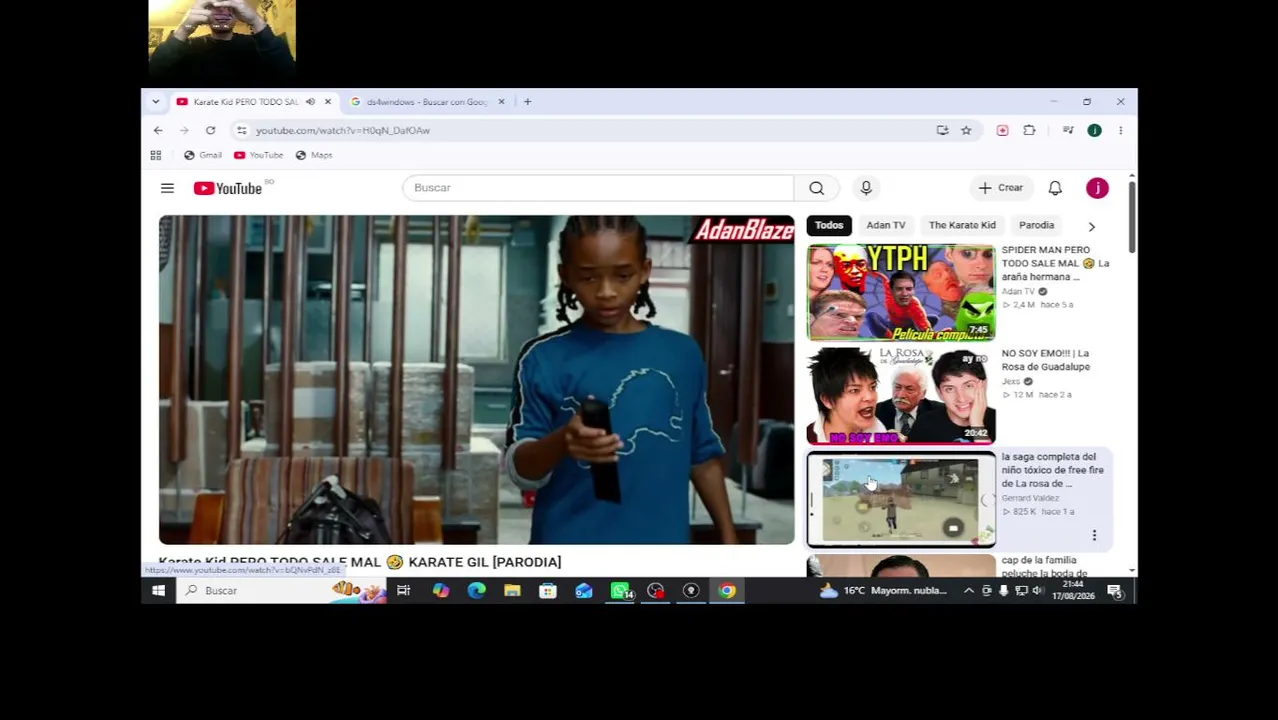
Task: Go forward with the browser forward arrow
Action: (184, 130)
